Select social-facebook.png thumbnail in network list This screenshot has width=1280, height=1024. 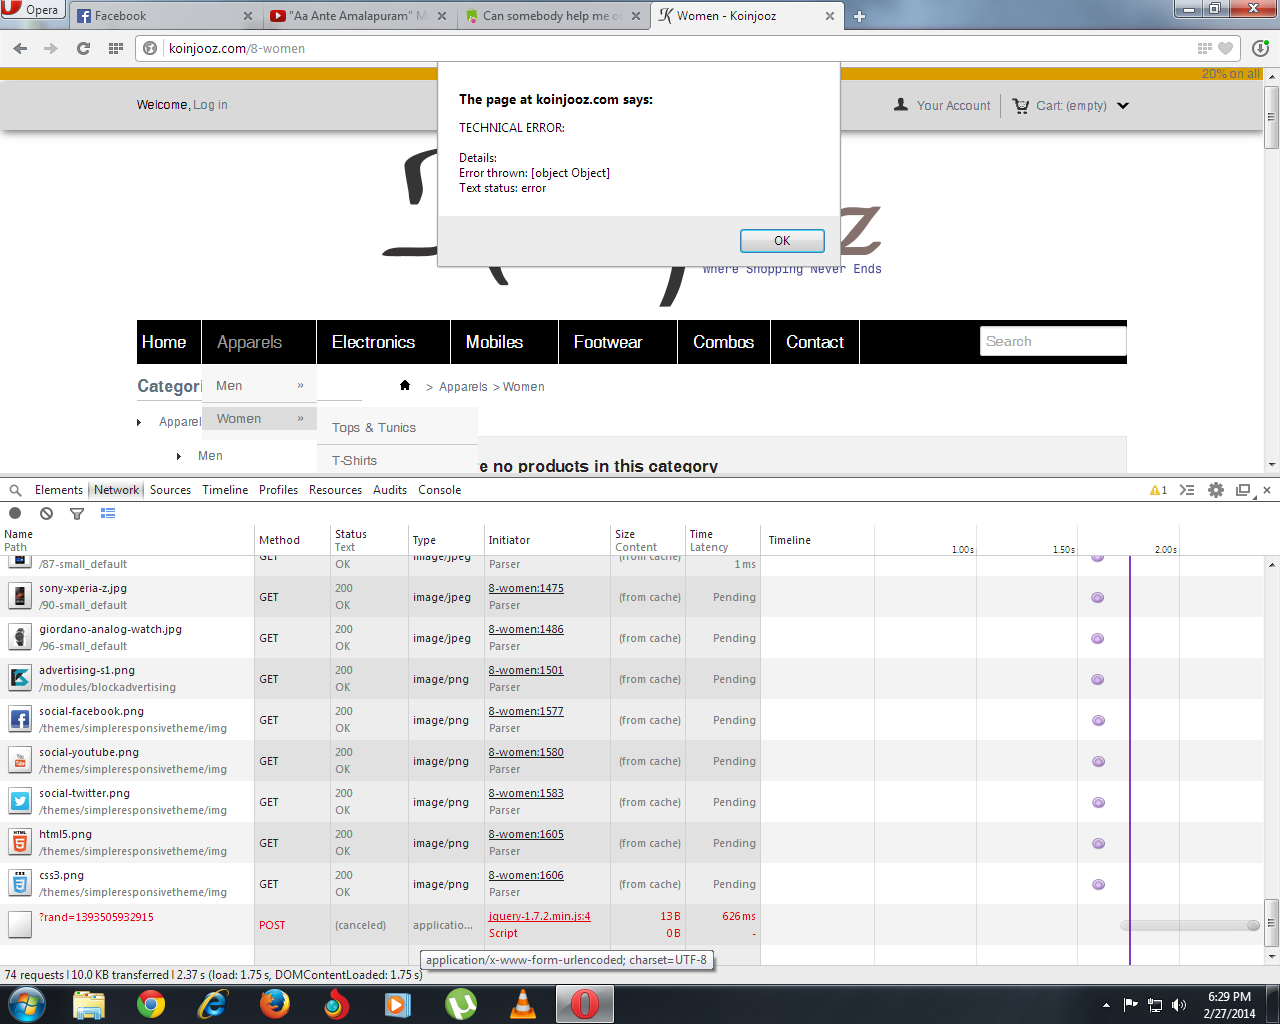(20, 720)
